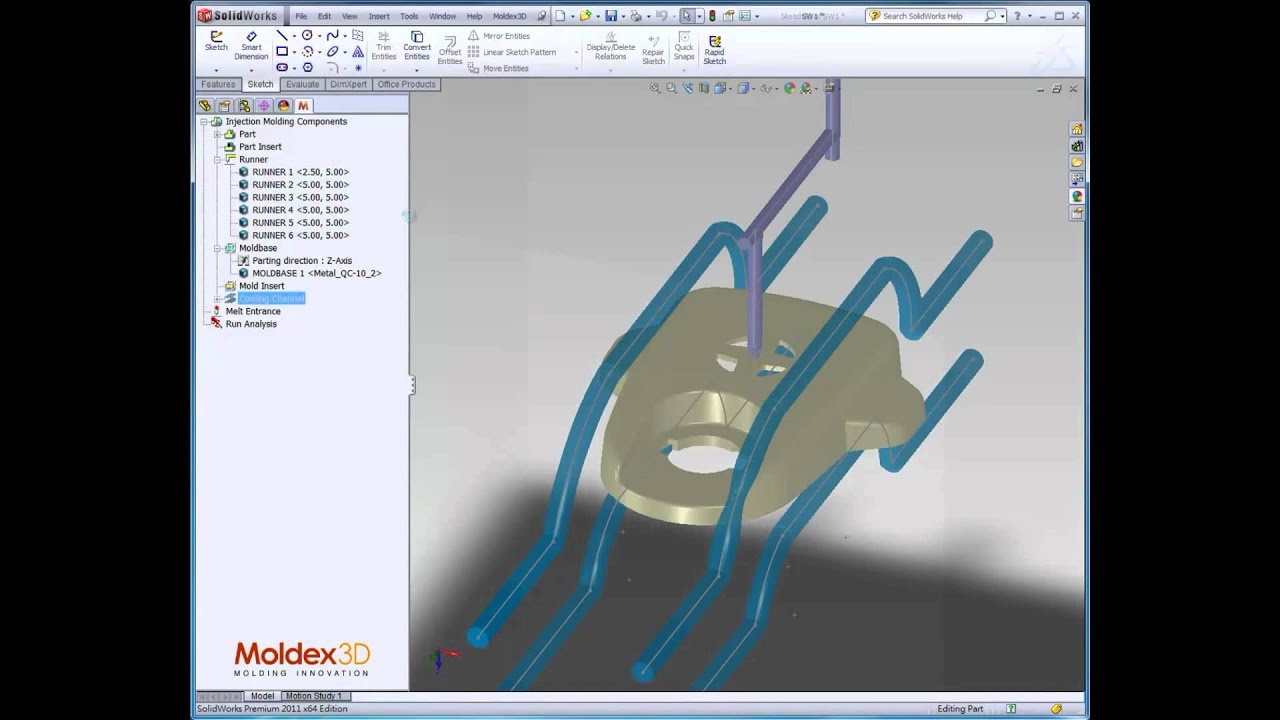
Task: Select the Corner Rectangle tool
Action: [x=282, y=52]
